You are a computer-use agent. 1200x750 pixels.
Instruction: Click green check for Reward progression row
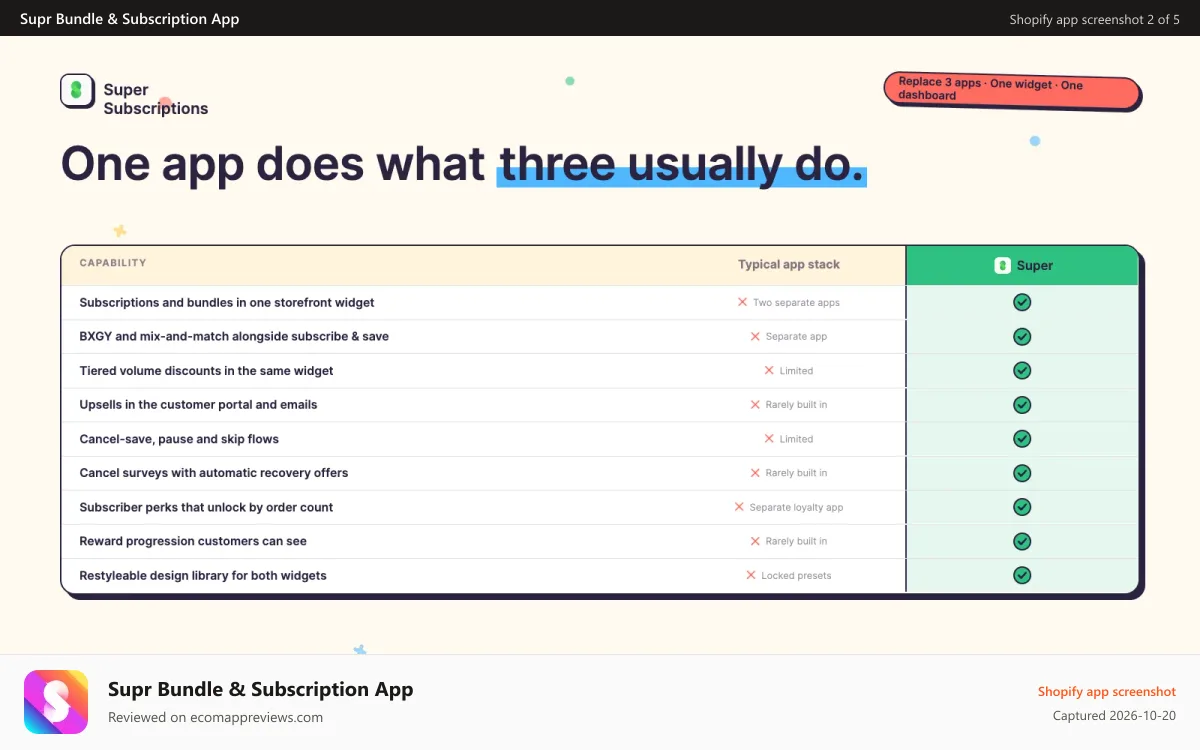tap(1022, 541)
